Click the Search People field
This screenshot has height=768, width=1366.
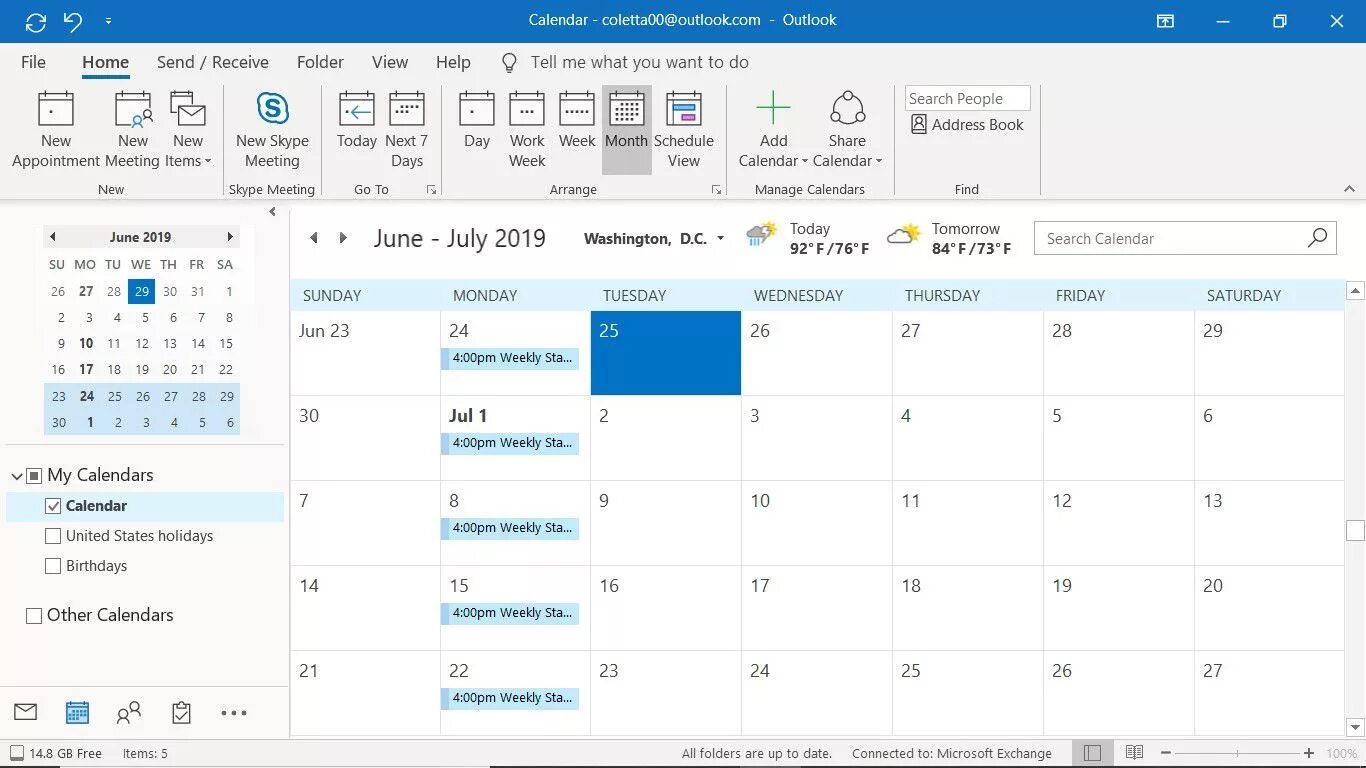click(967, 98)
